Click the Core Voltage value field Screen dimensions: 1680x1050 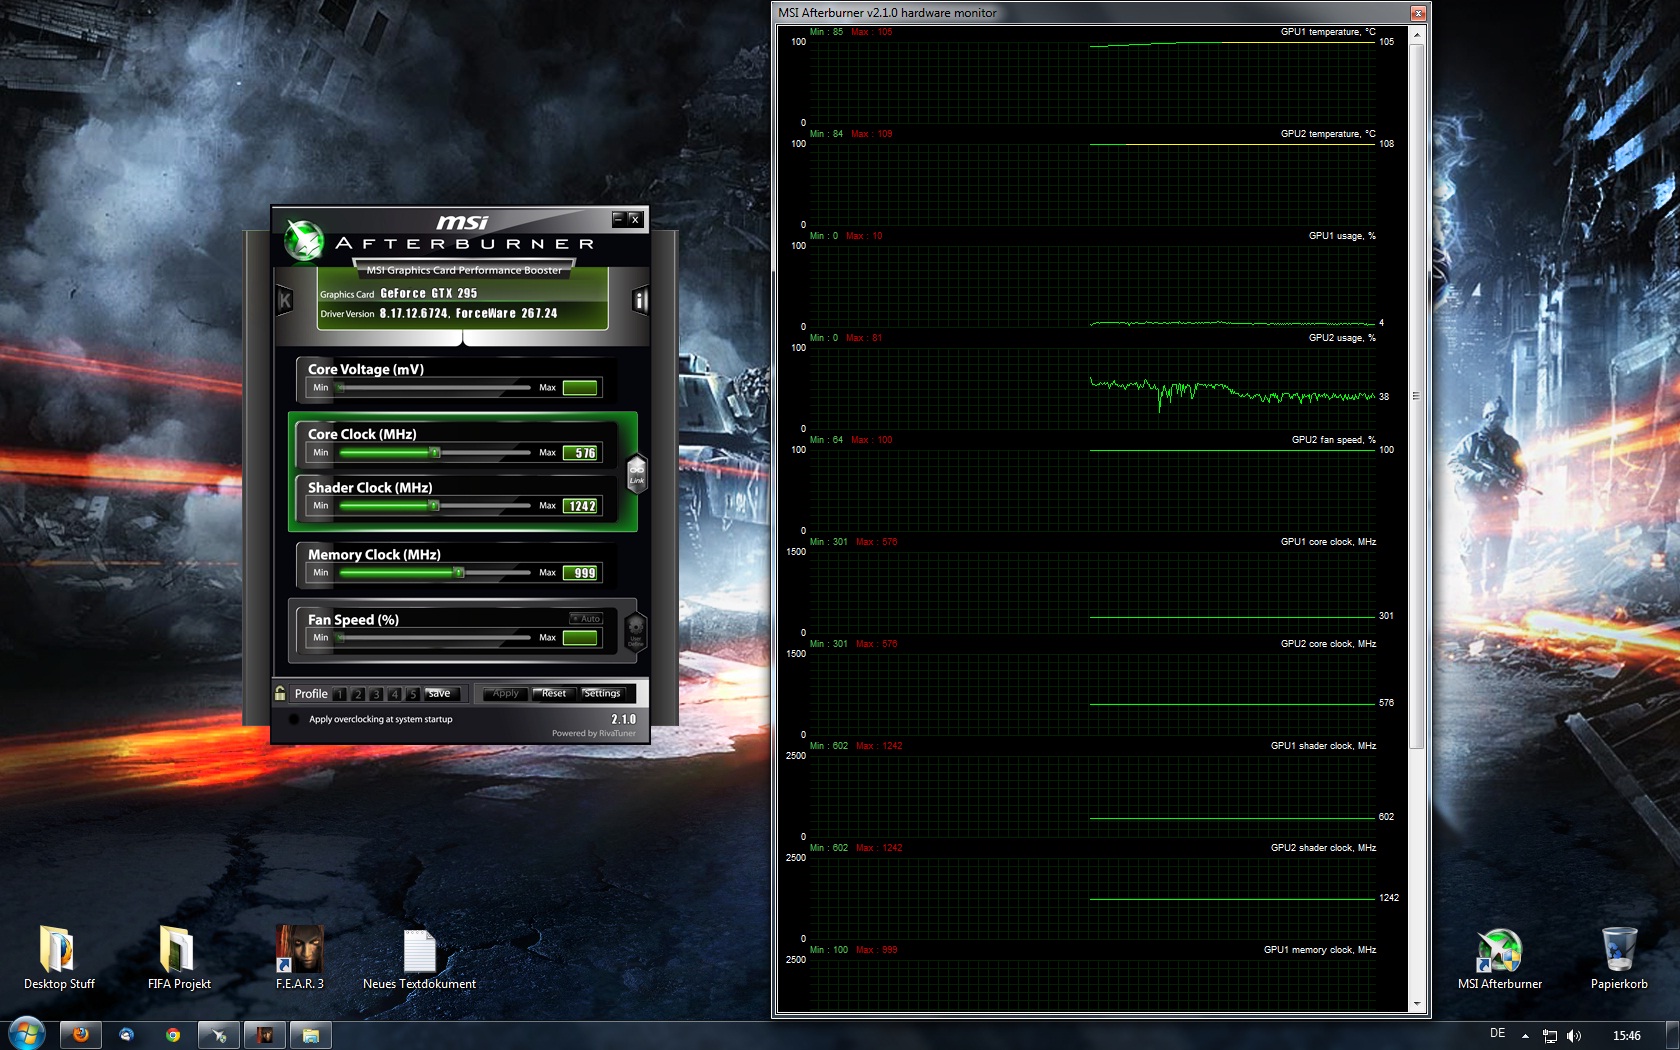click(580, 388)
